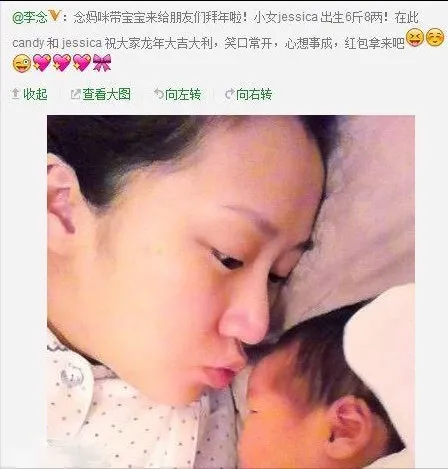Image resolution: width=448 pixels, height=469 pixels.
Task: Rotate the photo with 向左转
Action: (183, 94)
